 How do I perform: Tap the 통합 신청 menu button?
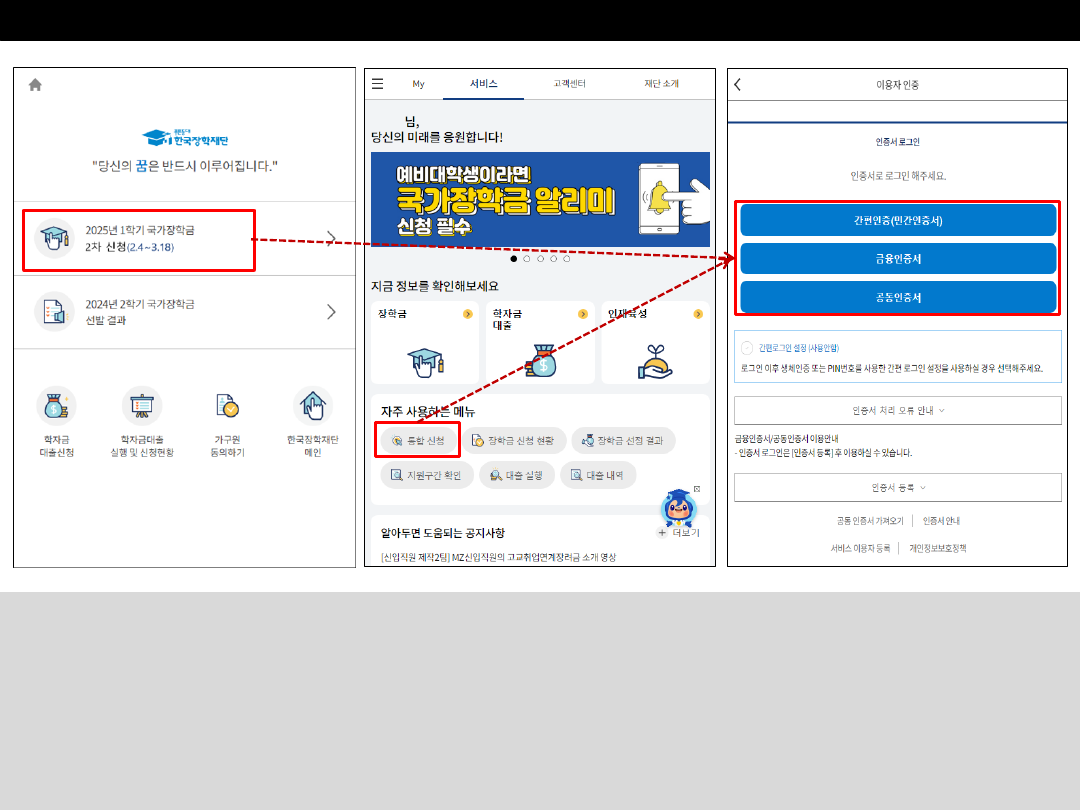[418, 440]
